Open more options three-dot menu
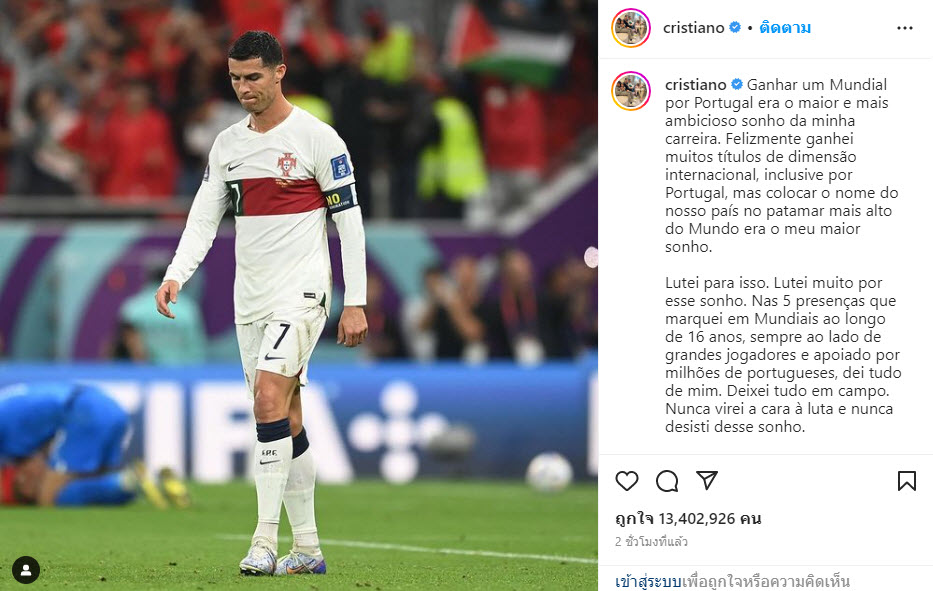The height and width of the screenshot is (591, 933). (x=905, y=28)
